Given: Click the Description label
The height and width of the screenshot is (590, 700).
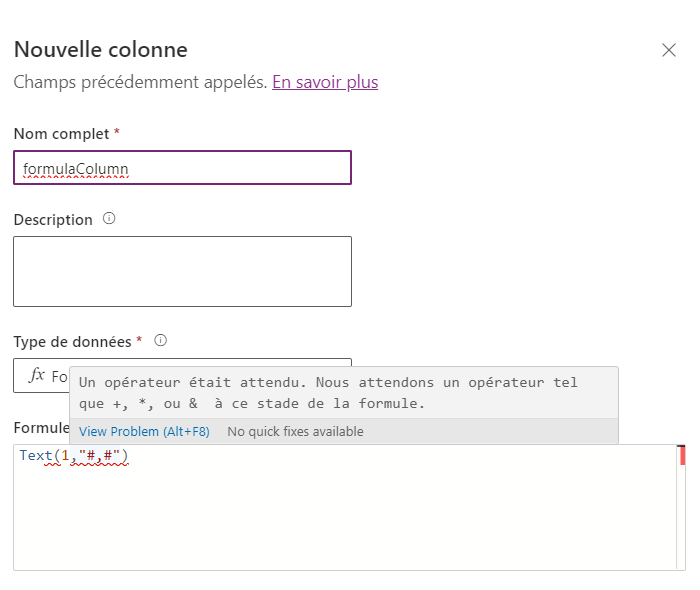Looking at the screenshot, I should [x=53, y=219].
